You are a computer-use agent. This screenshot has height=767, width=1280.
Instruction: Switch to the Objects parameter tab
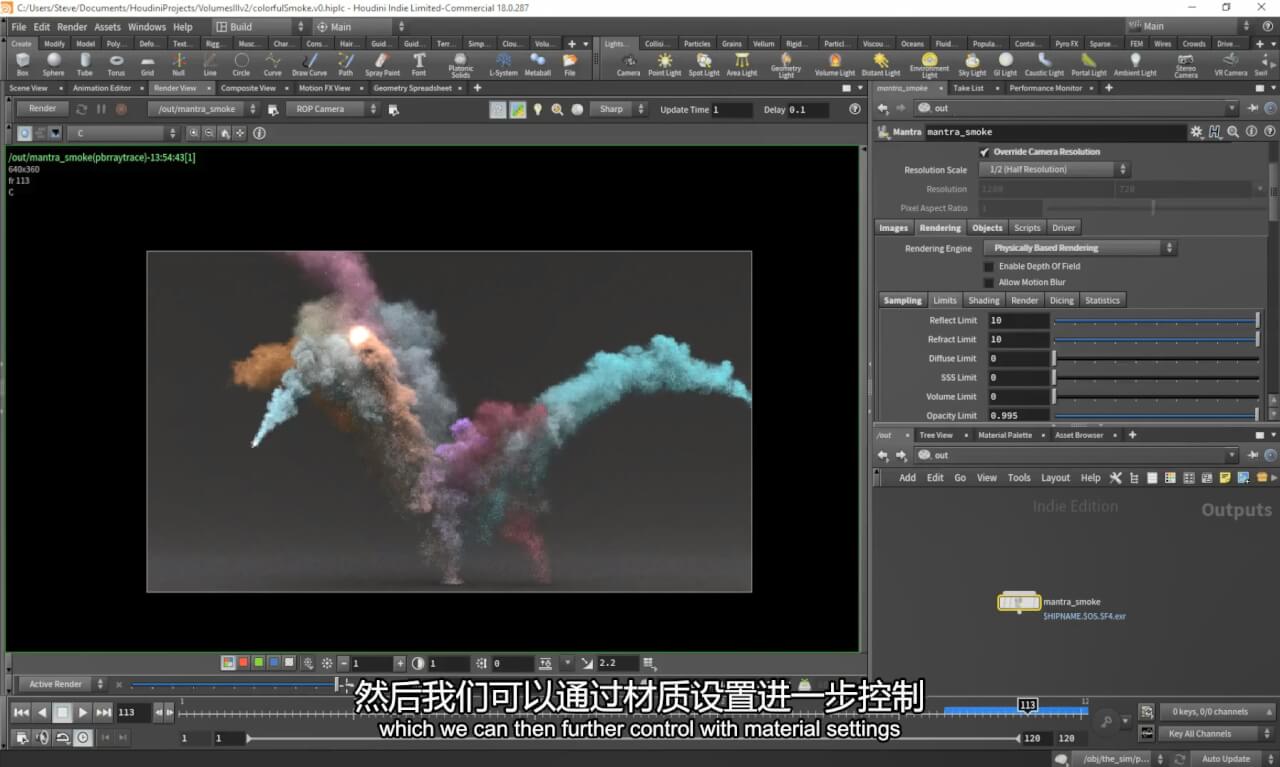[x=987, y=228]
